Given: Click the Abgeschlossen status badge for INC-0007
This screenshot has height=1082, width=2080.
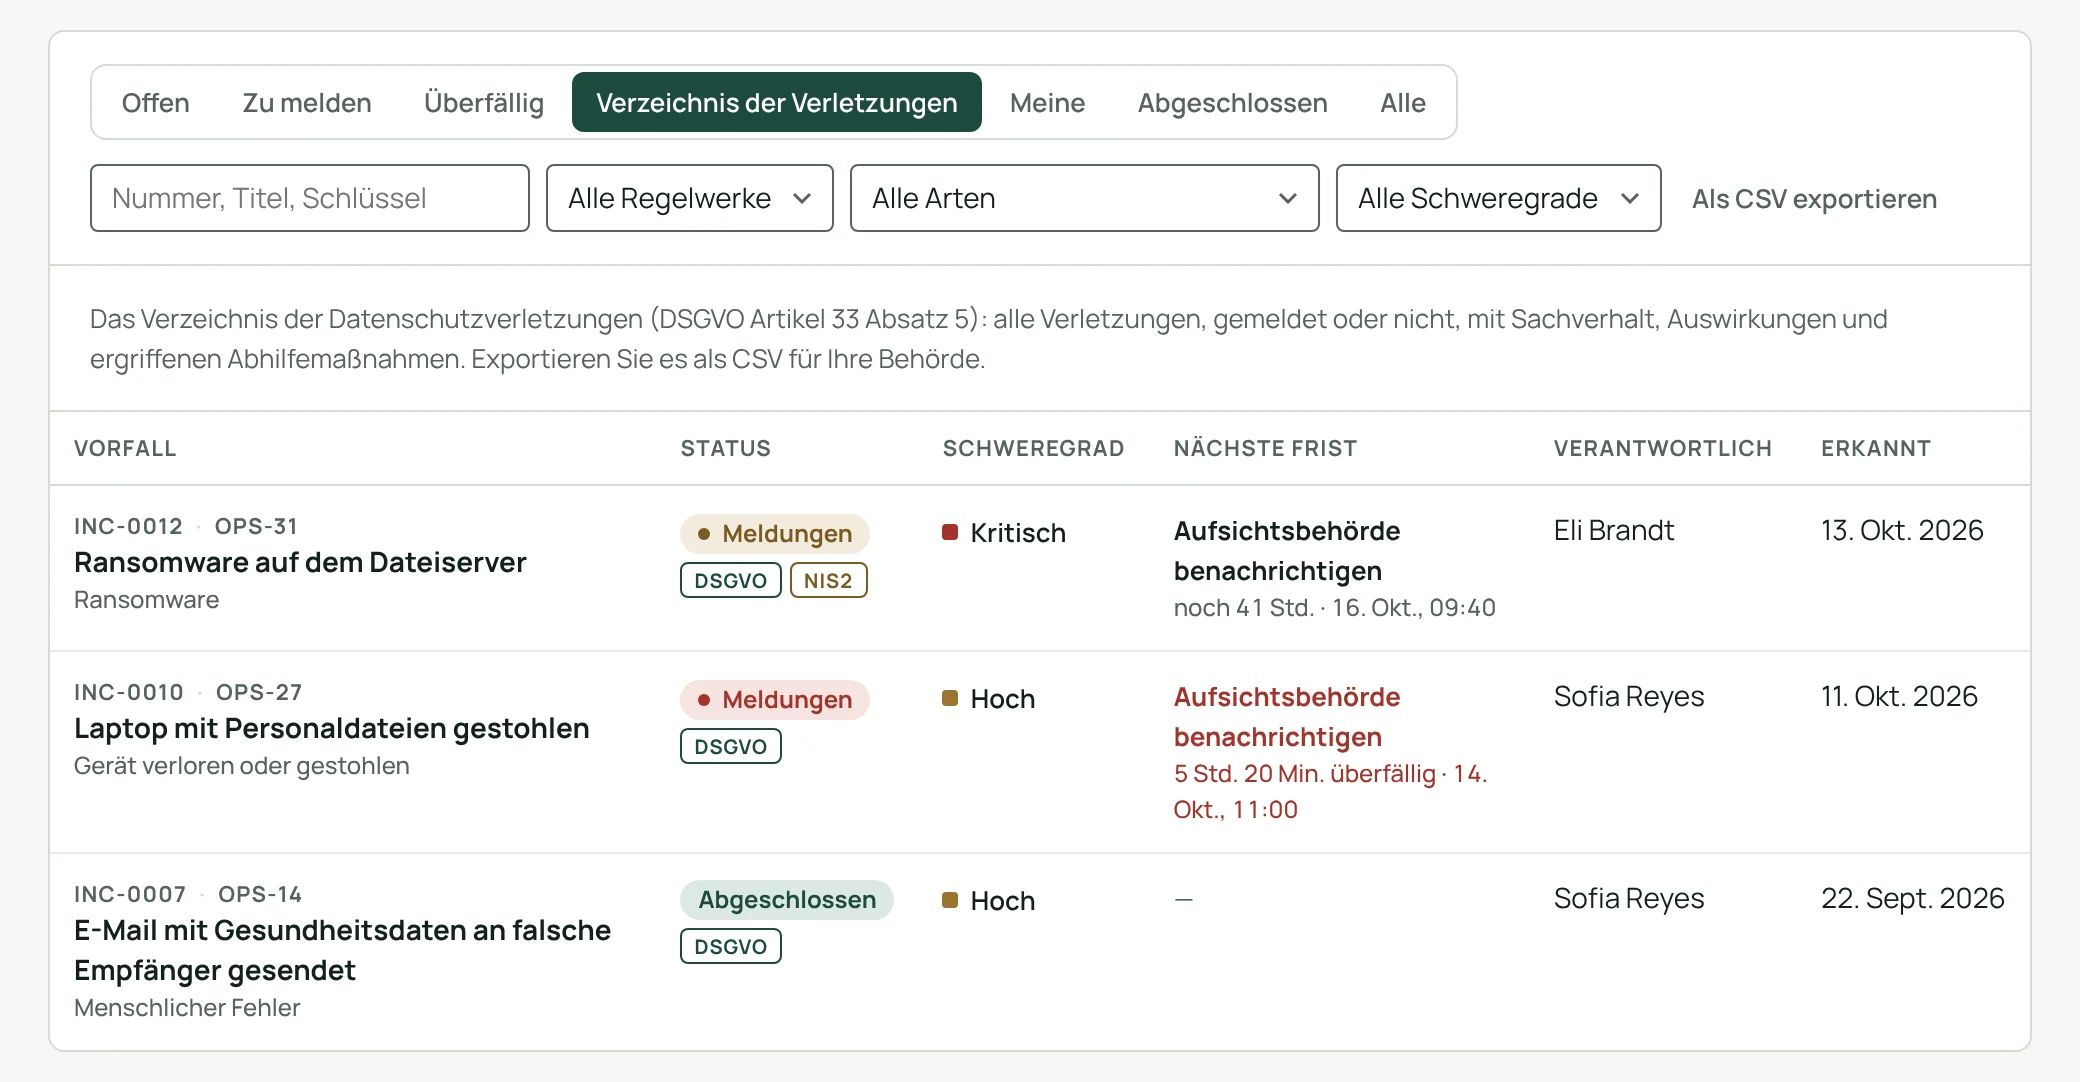Looking at the screenshot, I should point(787,900).
